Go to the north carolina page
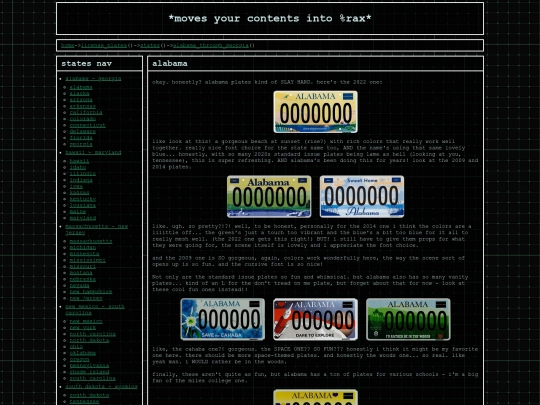The height and width of the screenshot is (405, 540). tap(93, 334)
